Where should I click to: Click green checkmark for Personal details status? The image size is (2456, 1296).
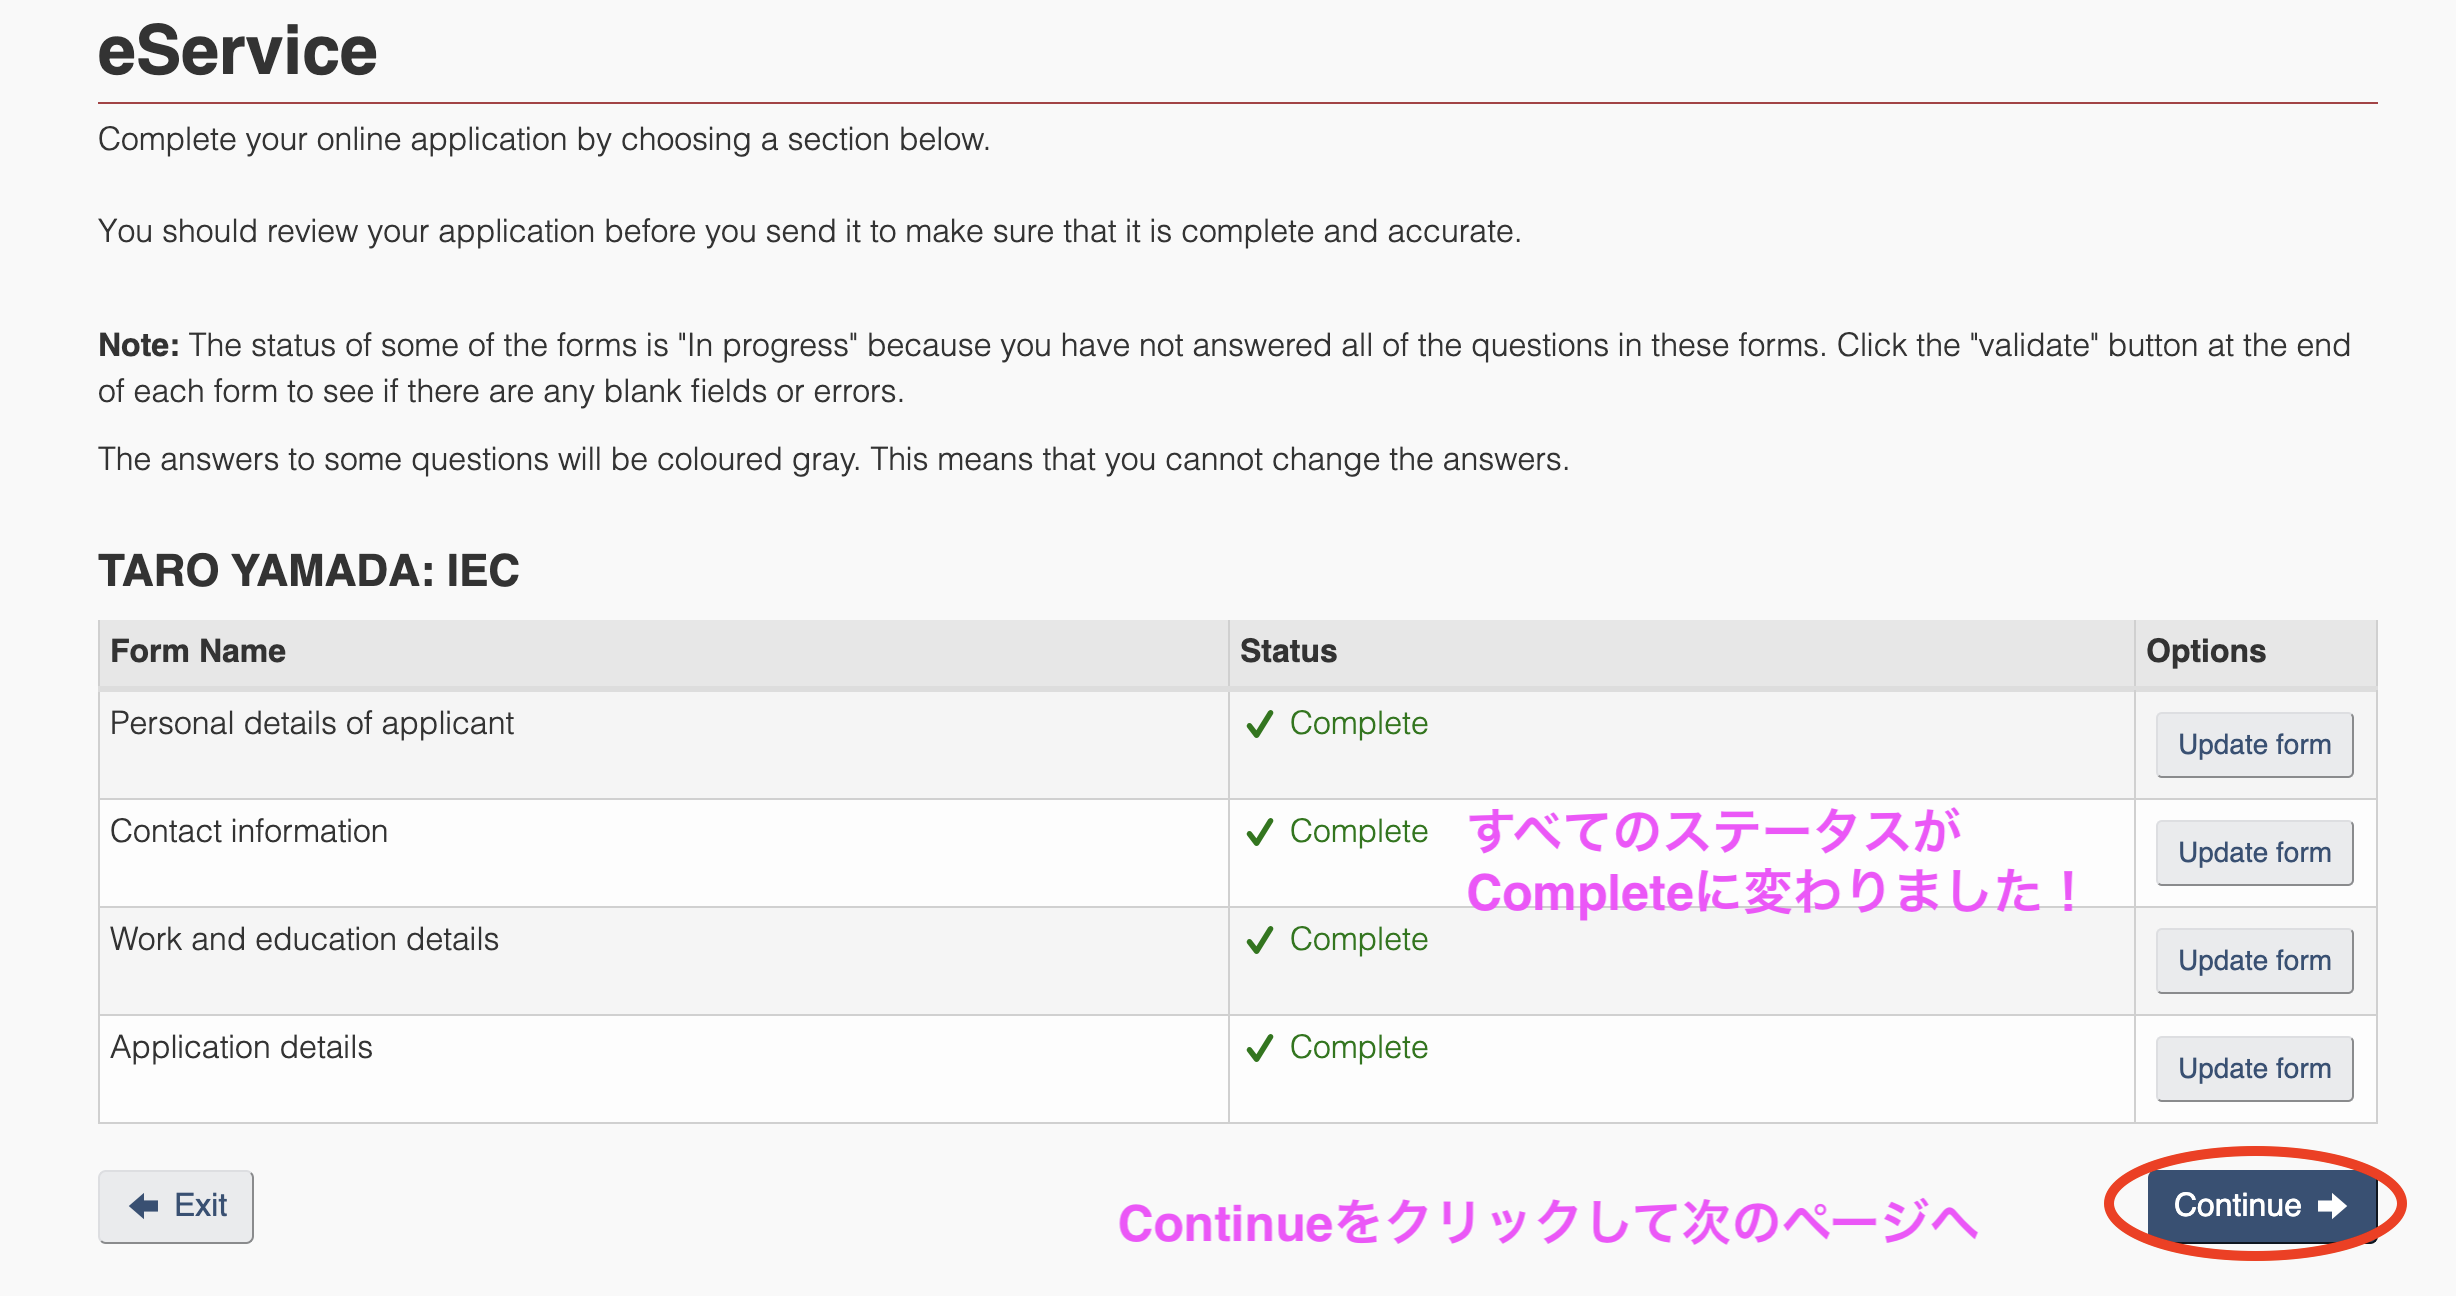[1260, 723]
